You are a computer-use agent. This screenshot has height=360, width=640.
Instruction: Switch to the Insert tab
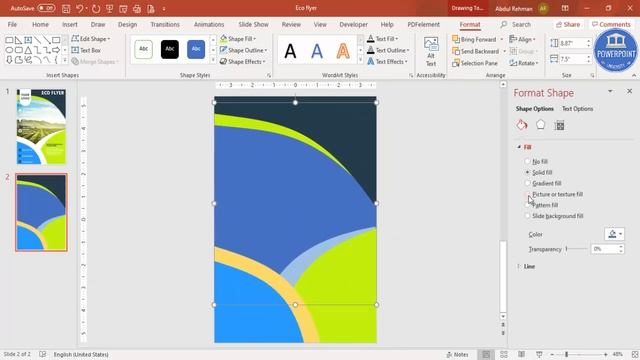[70, 24]
